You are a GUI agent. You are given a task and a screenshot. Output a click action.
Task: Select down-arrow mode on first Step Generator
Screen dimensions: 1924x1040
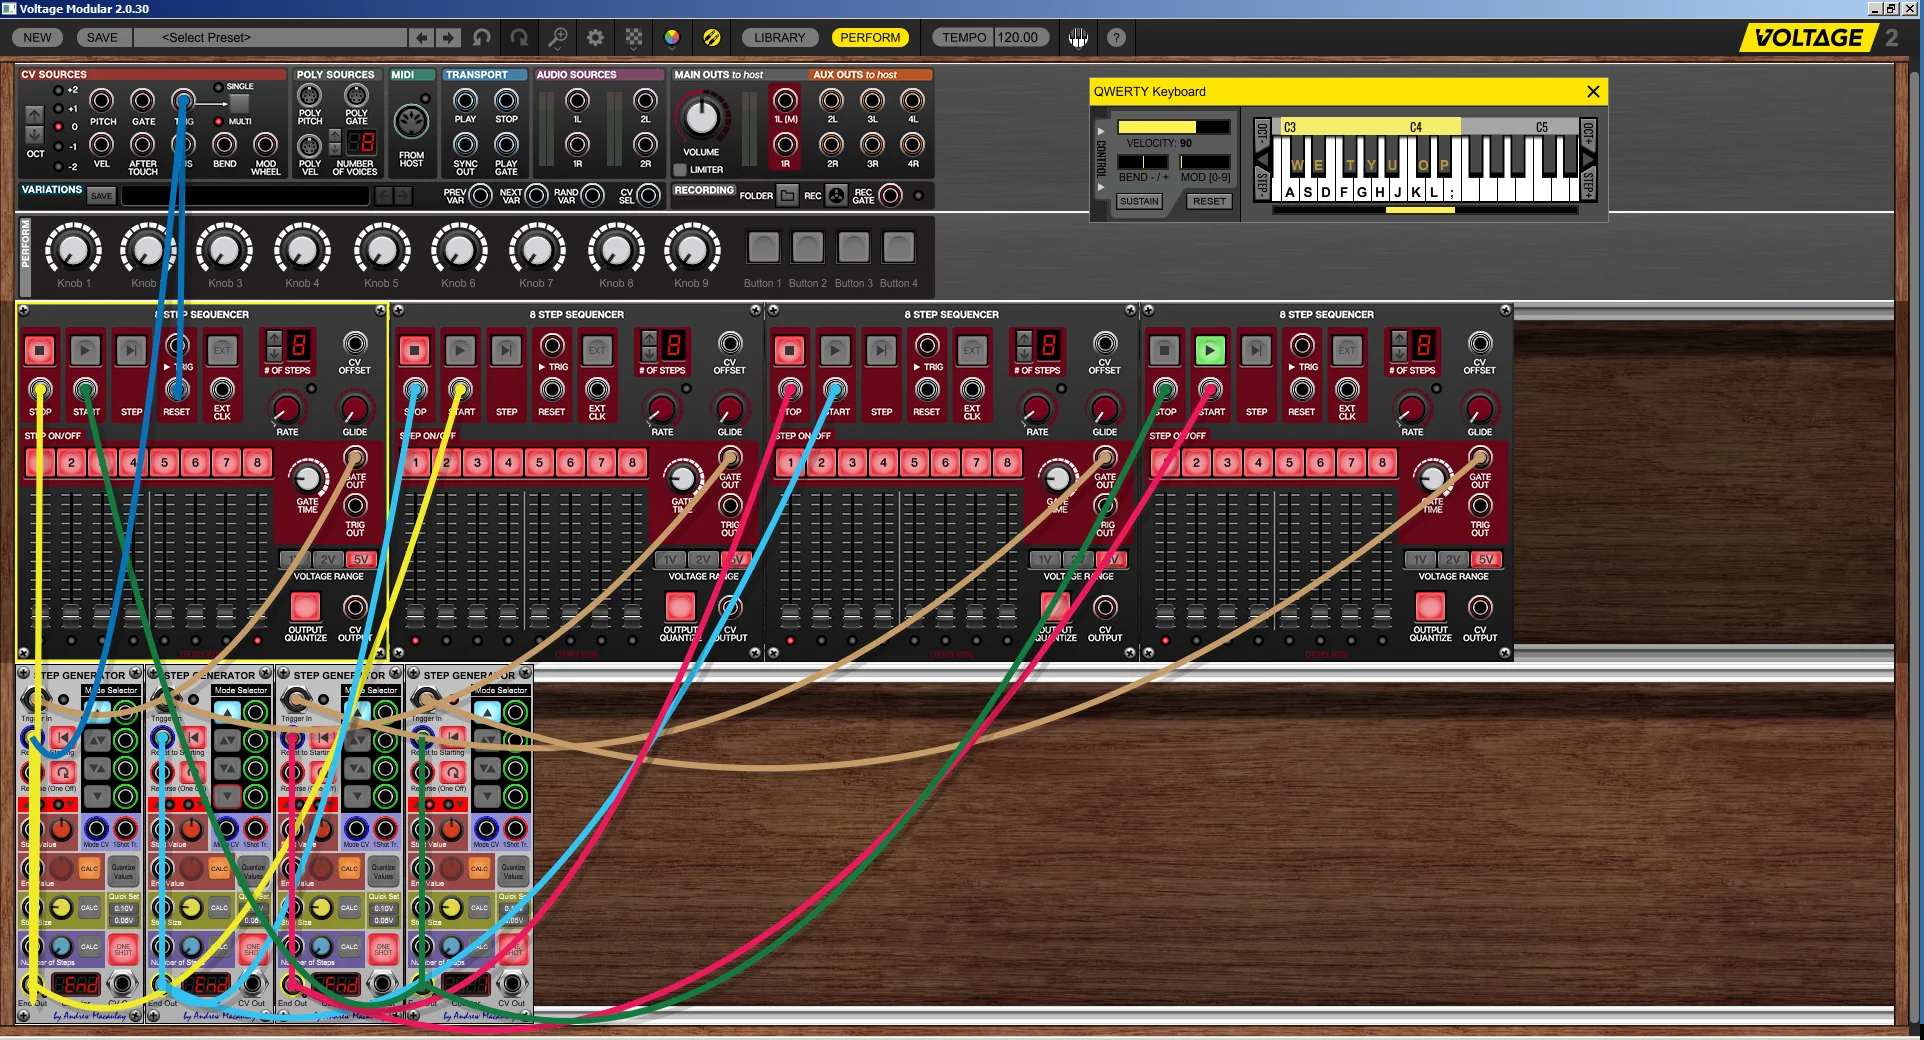[x=97, y=797]
